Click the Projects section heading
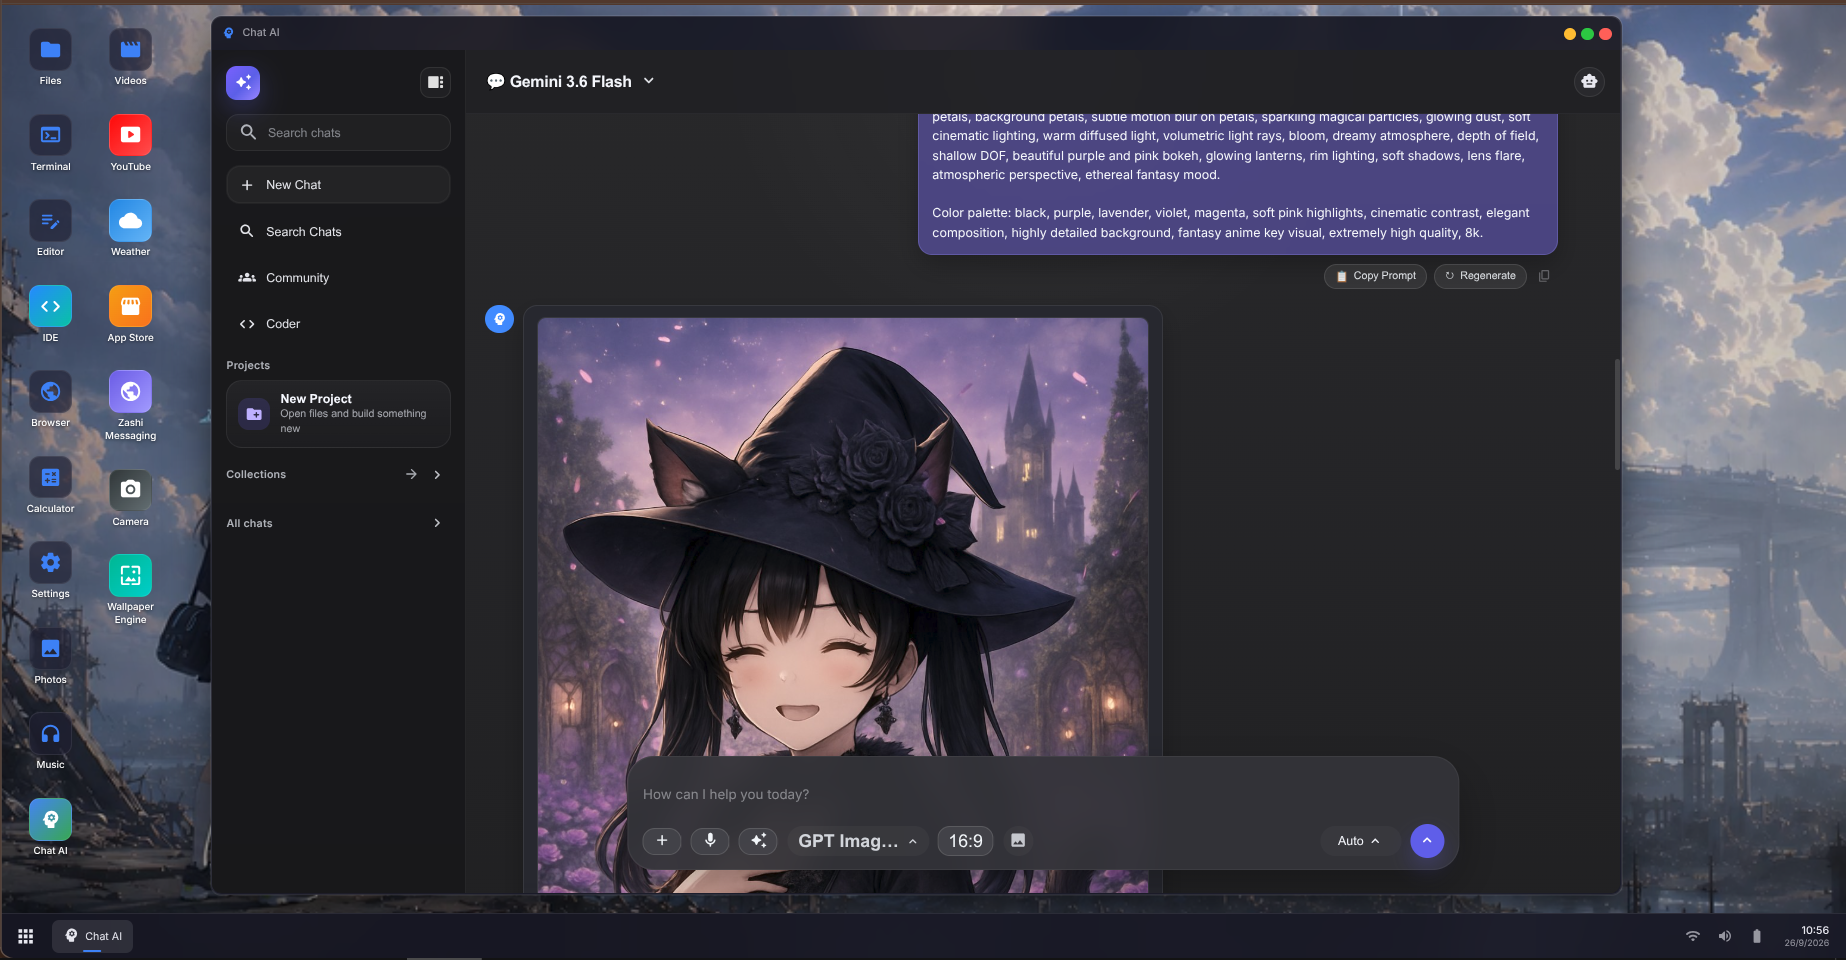The image size is (1846, 960). (248, 365)
